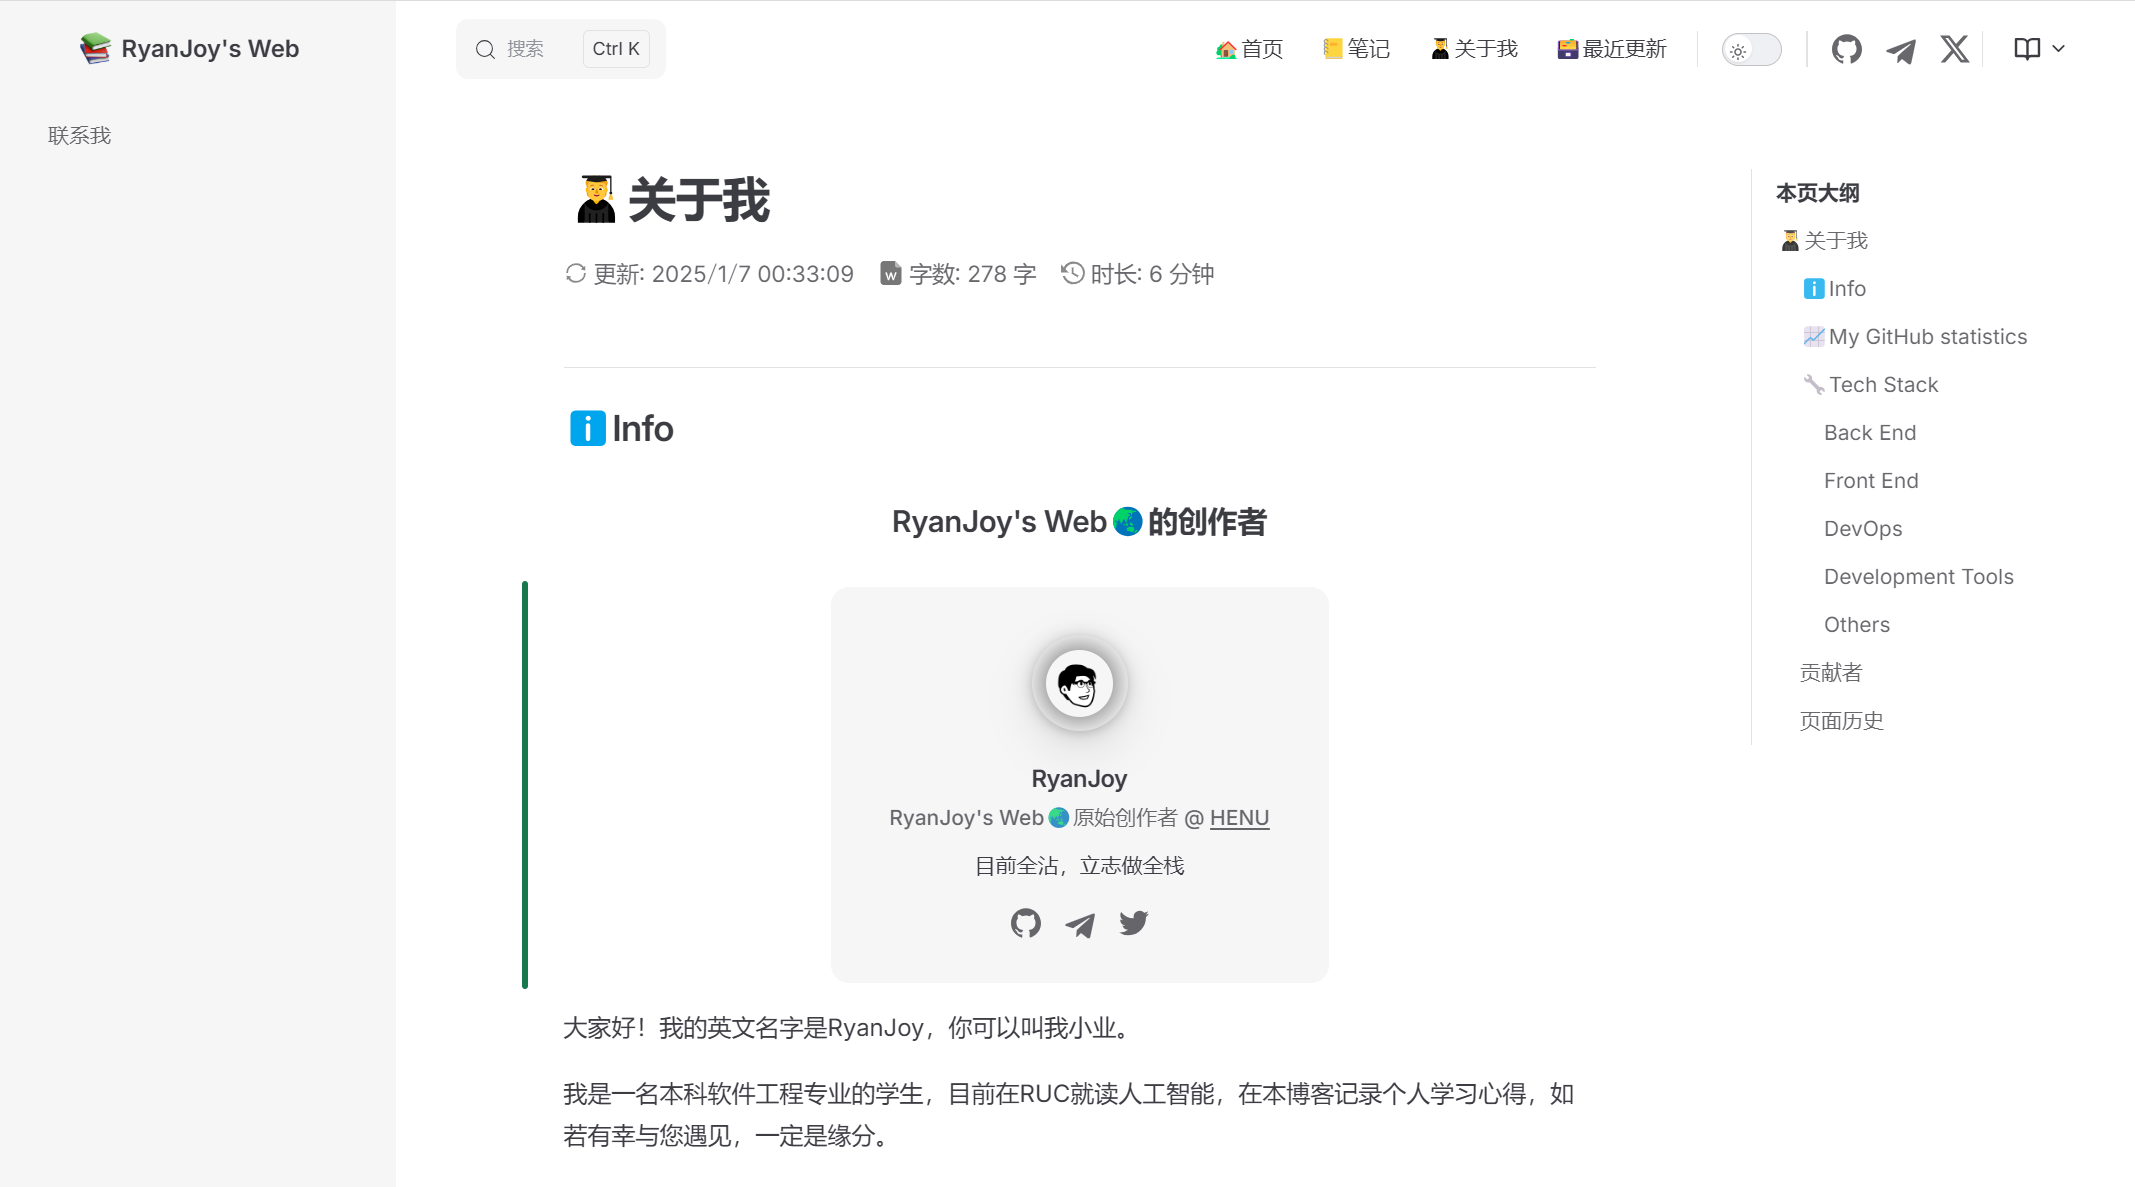Go to 最近更新 page
The height and width of the screenshot is (1187, 2135).
pos(1611,49)
